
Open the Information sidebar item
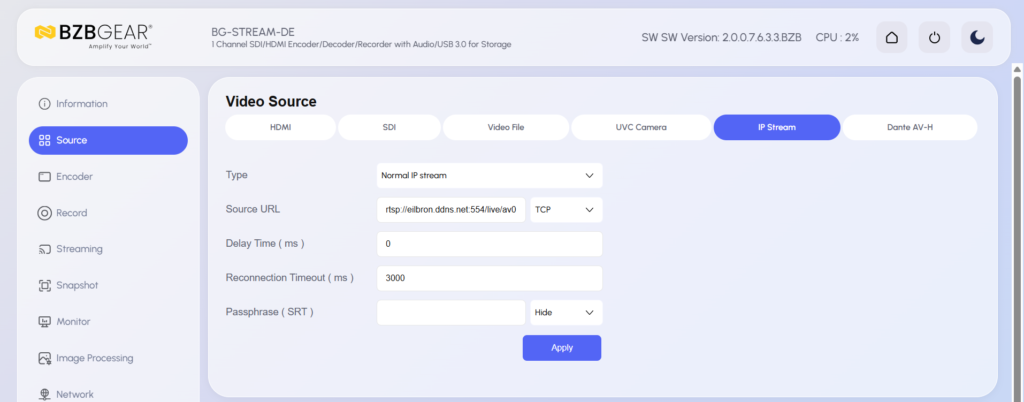pyautogui.click(x=81, y=104)
